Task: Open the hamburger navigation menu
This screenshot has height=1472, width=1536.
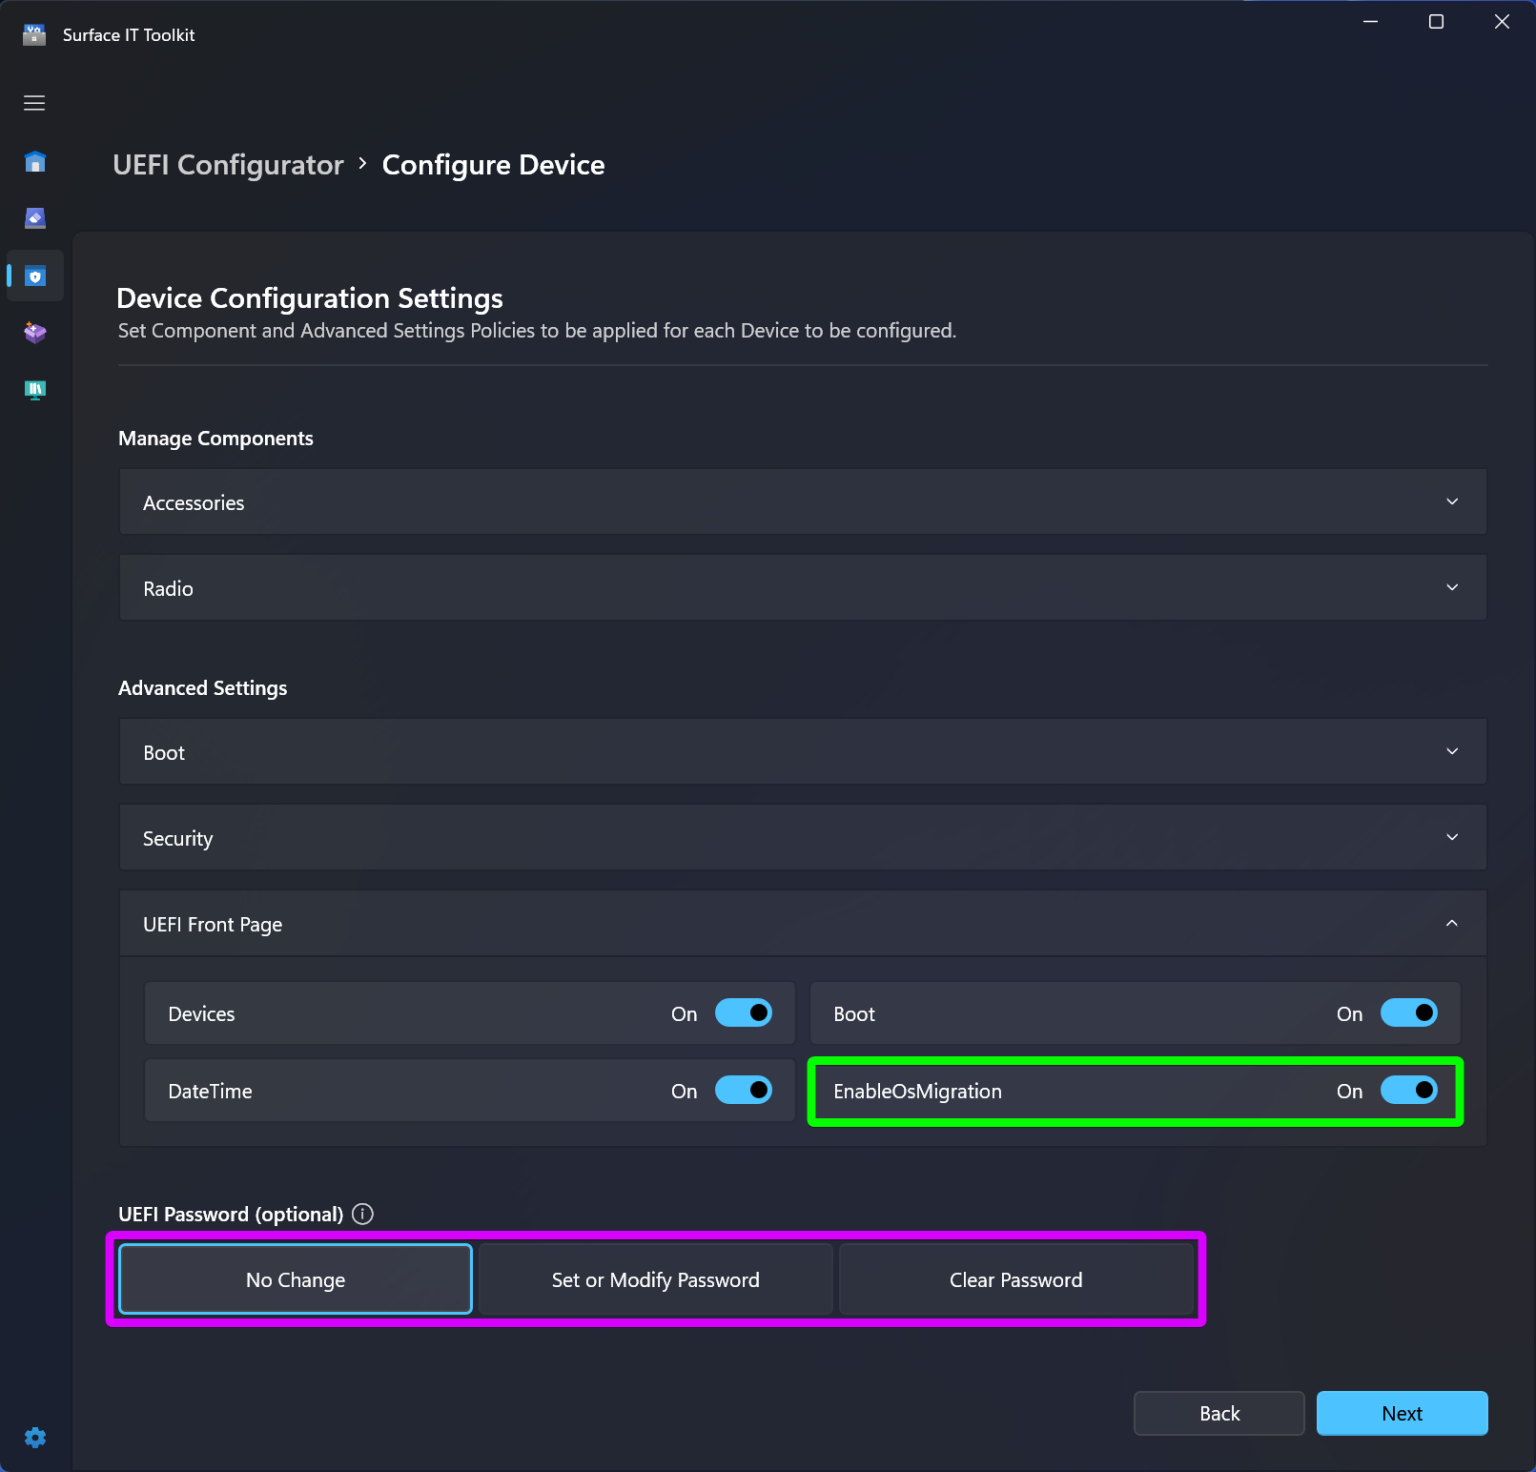Action: tap(34, 103)
